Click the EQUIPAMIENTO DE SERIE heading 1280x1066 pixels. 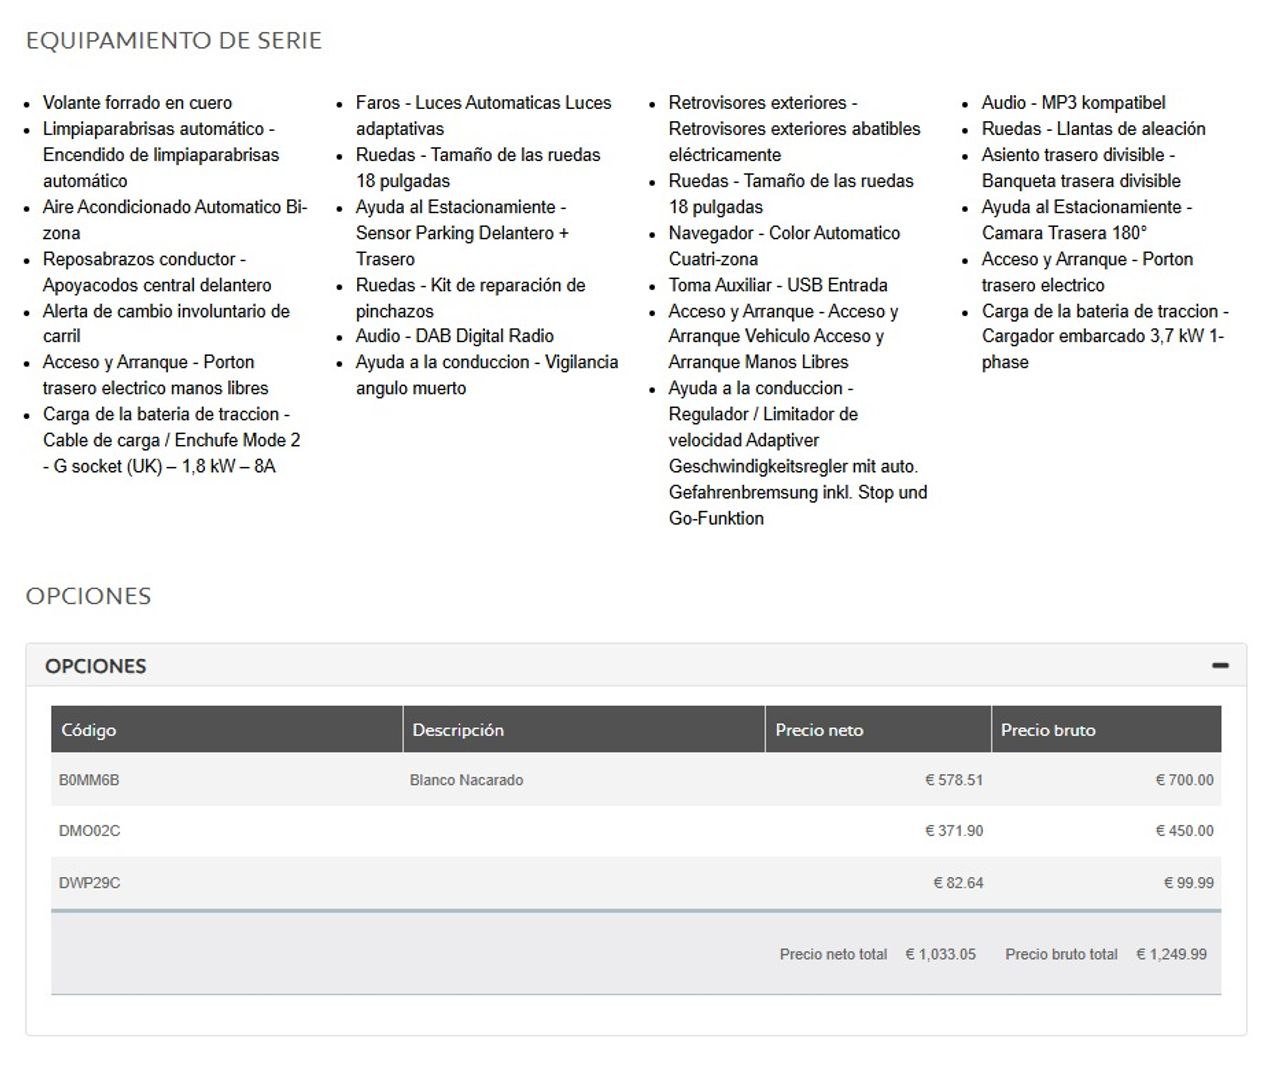tap(174, 41)
